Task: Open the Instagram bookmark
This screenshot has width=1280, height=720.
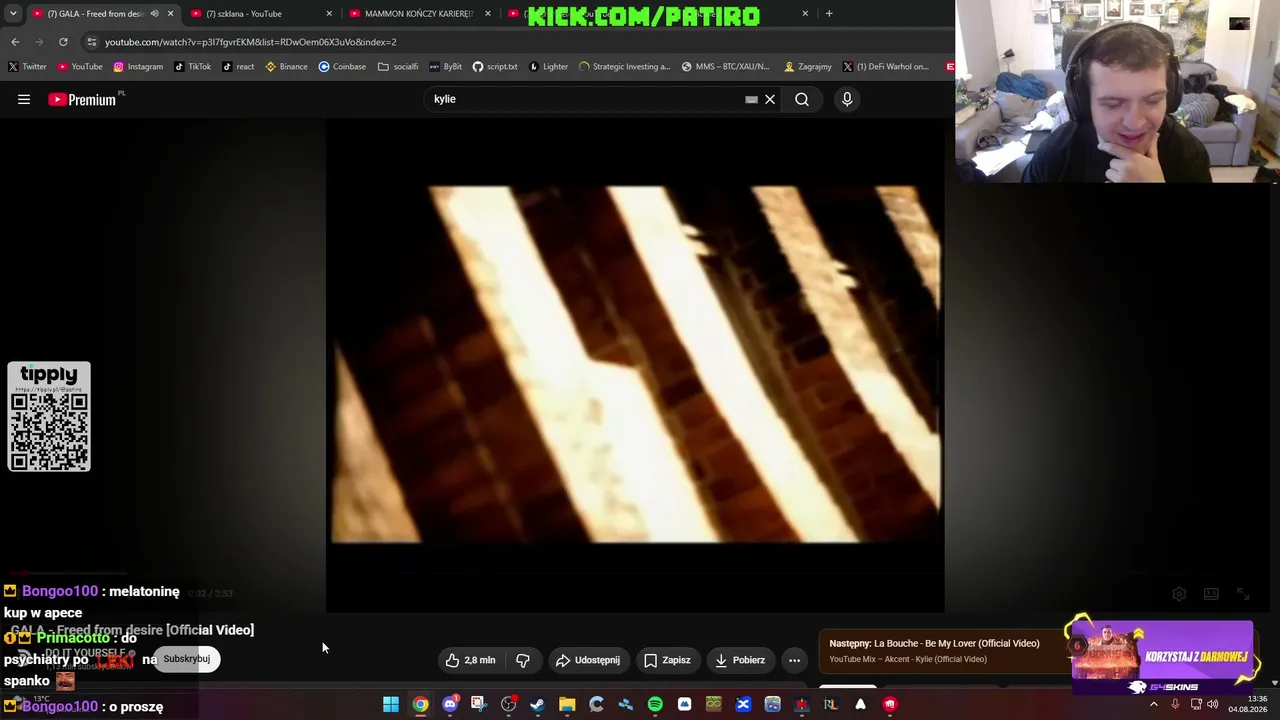Action: coord(138,67)
